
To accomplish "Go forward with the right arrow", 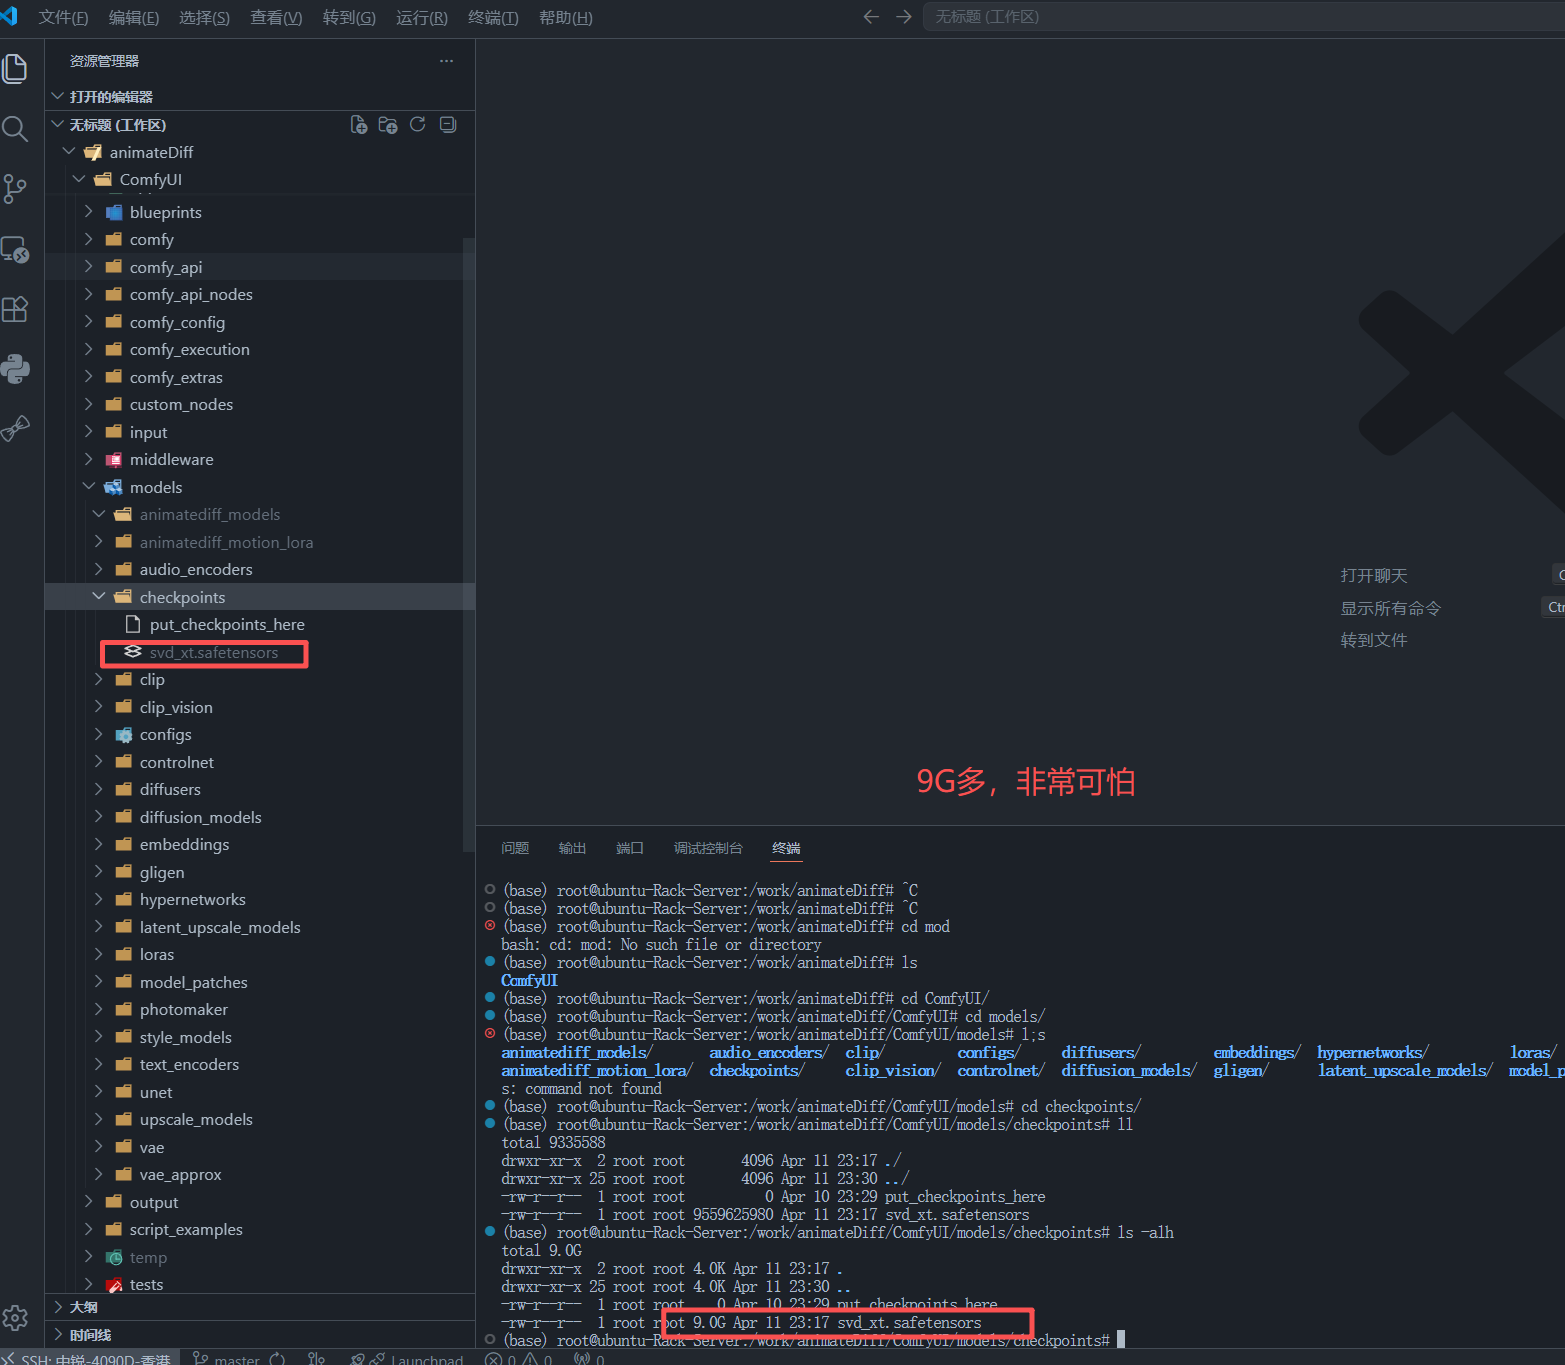I will (x=904, y=17).
